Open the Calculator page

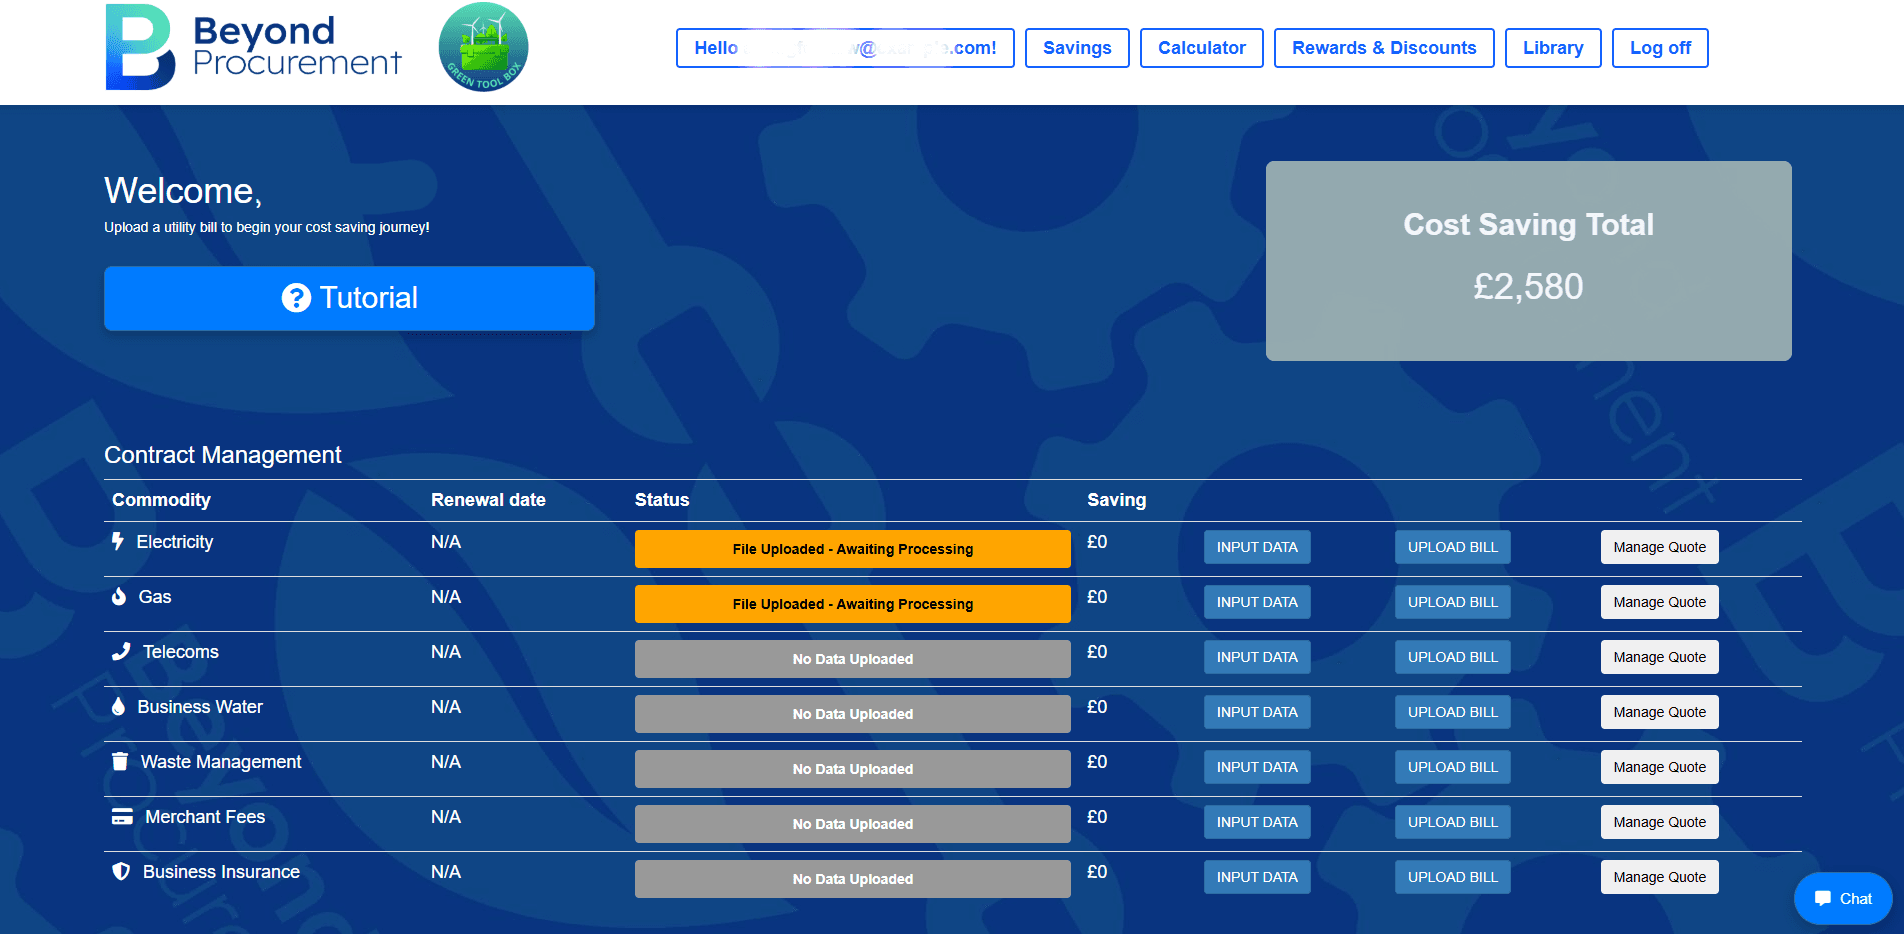point(1201,47)
